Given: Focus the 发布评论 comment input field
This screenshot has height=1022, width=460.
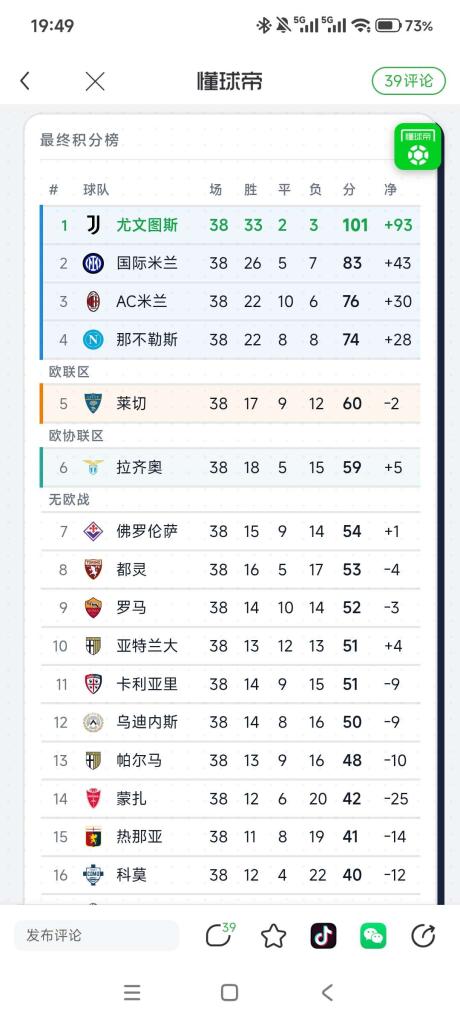Looking at the screenshot, I should (x=96, y=935).
